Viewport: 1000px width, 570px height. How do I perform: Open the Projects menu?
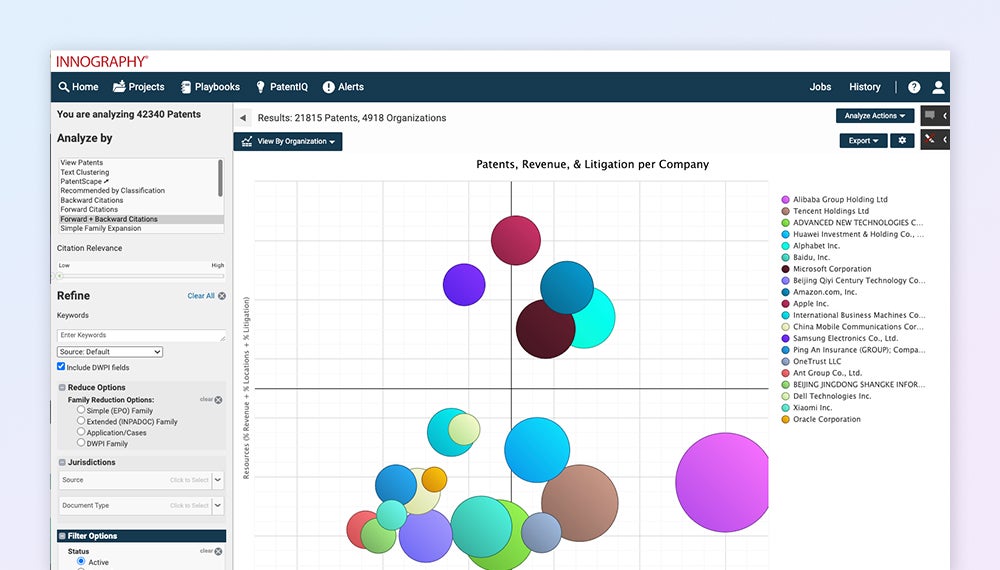138,87
